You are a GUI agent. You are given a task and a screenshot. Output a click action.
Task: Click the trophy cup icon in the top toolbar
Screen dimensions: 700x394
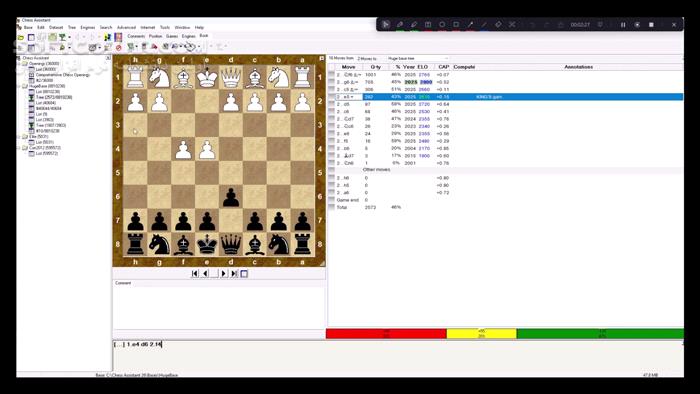62,37
